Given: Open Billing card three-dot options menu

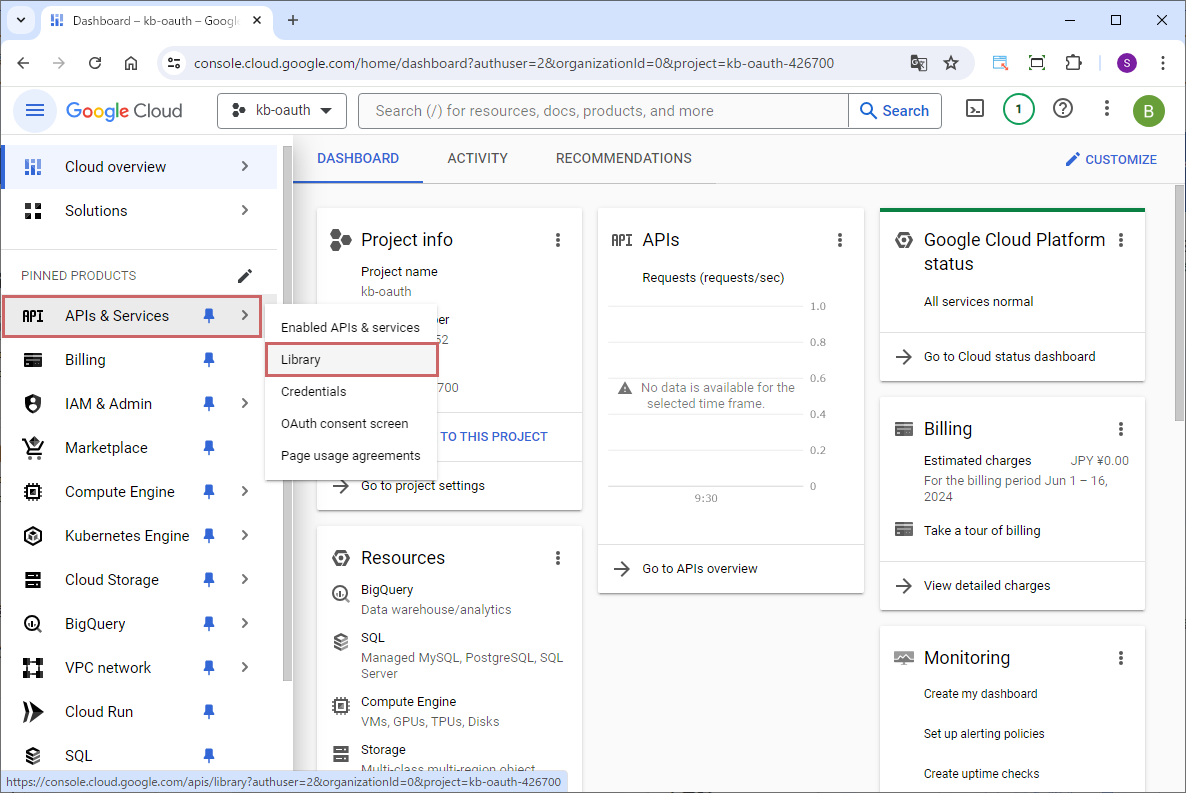Looking at the screenshot, I should [1121, 429].
